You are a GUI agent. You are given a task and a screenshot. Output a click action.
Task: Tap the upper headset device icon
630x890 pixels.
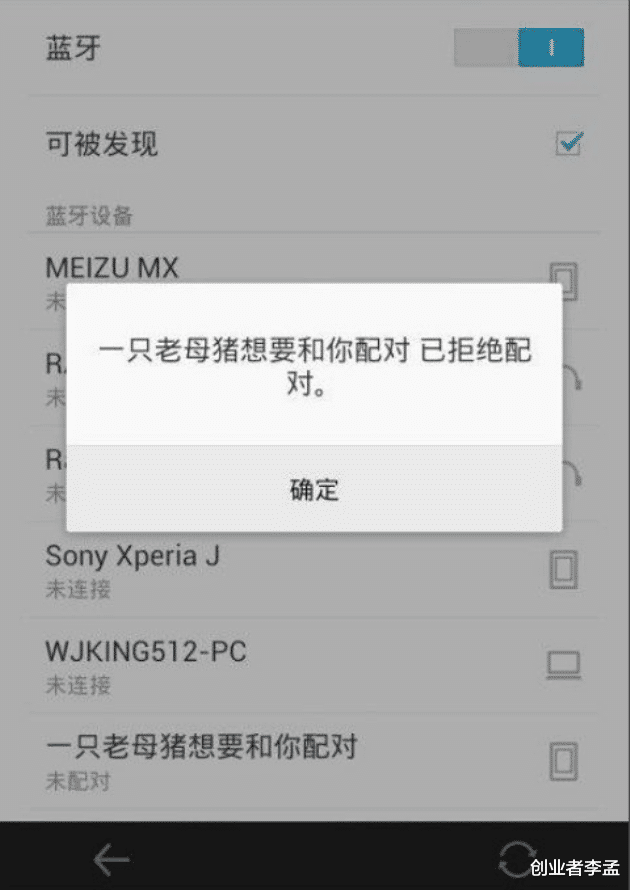pyautogui.click(x=572, y=377)
